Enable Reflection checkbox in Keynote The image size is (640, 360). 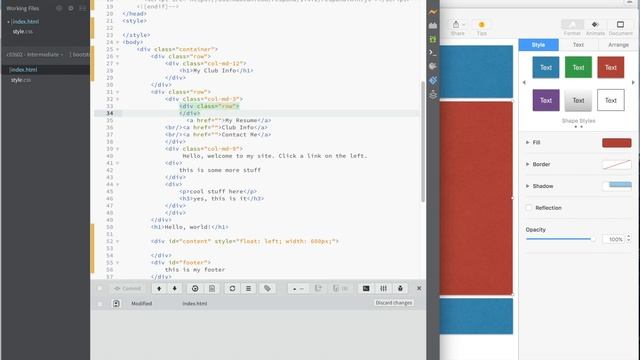click(x=529, y=208)
